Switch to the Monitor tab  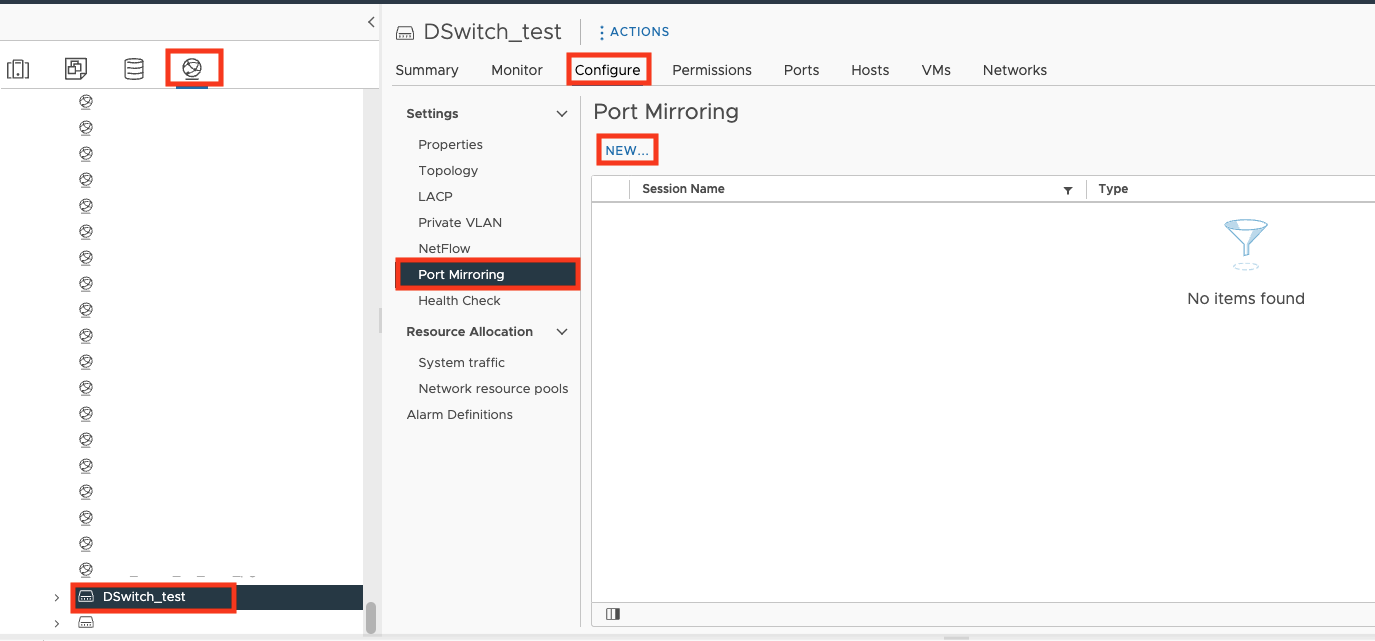[516, 70]
